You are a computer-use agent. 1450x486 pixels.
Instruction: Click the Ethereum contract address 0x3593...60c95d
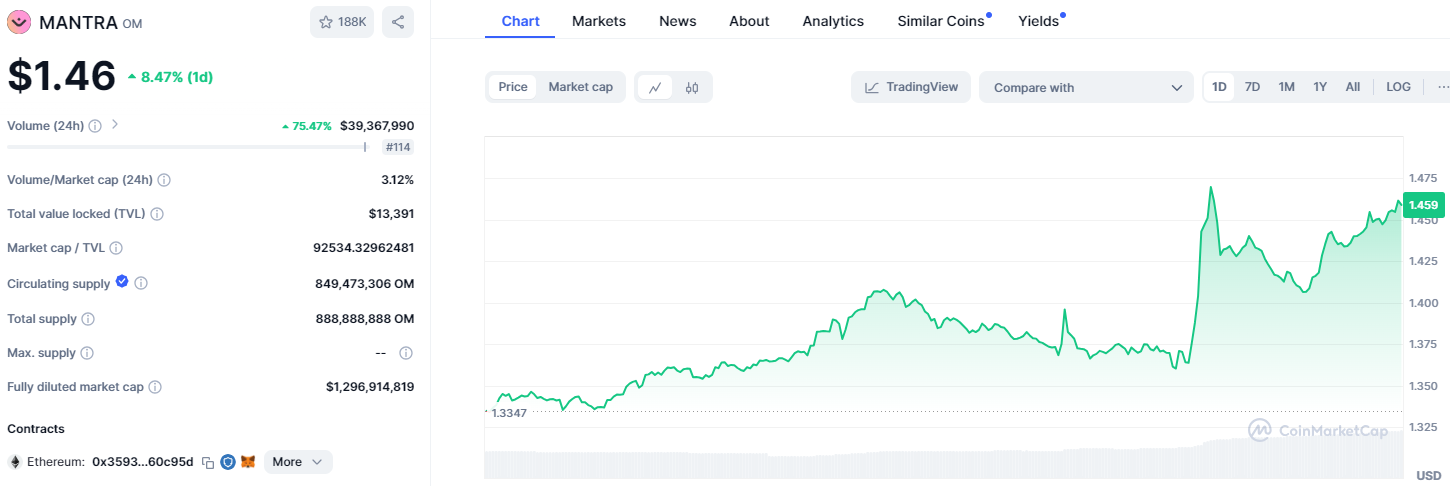click(x=143, y=462)
